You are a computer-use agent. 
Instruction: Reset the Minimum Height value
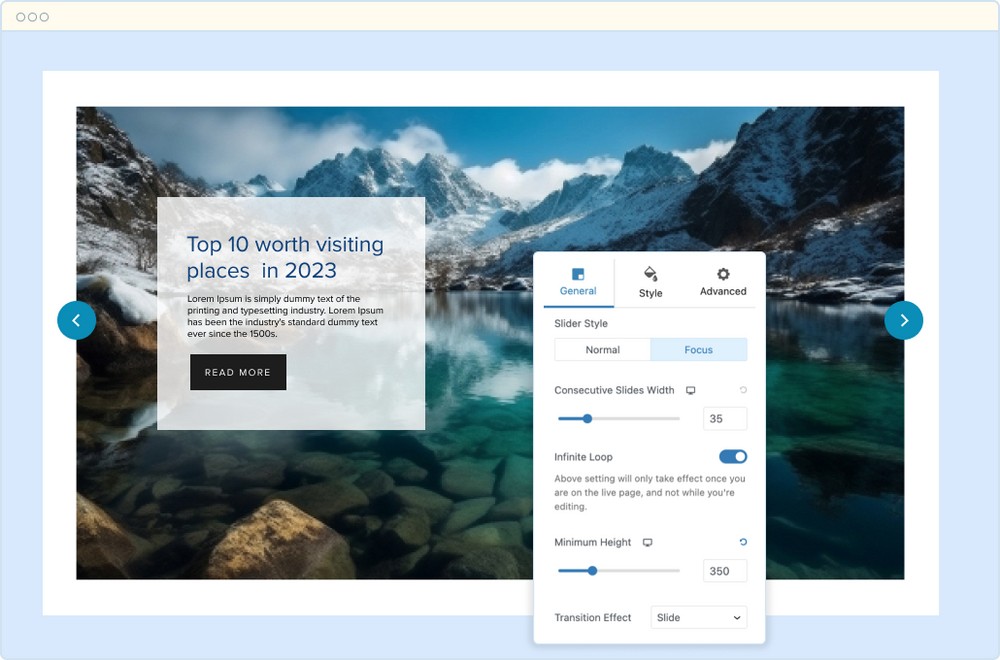(743, 543)
